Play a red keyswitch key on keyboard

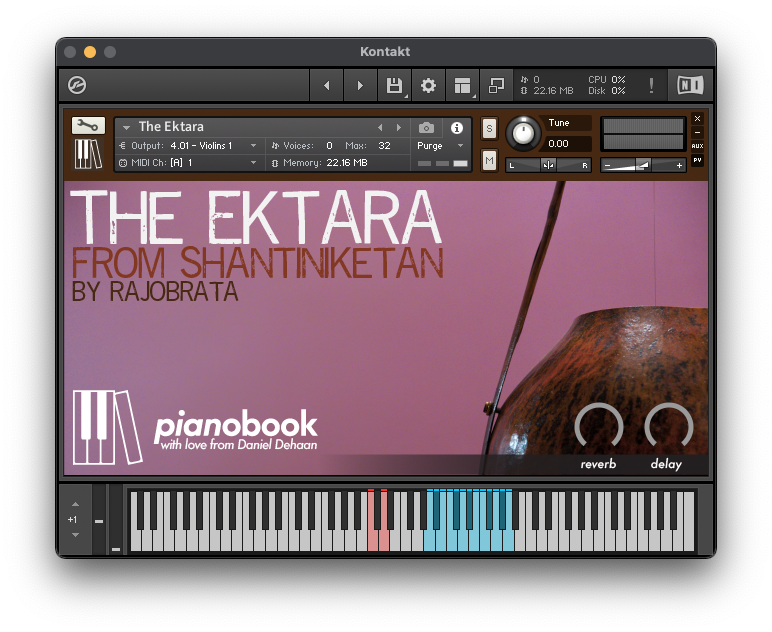click(x=373, y=541)
